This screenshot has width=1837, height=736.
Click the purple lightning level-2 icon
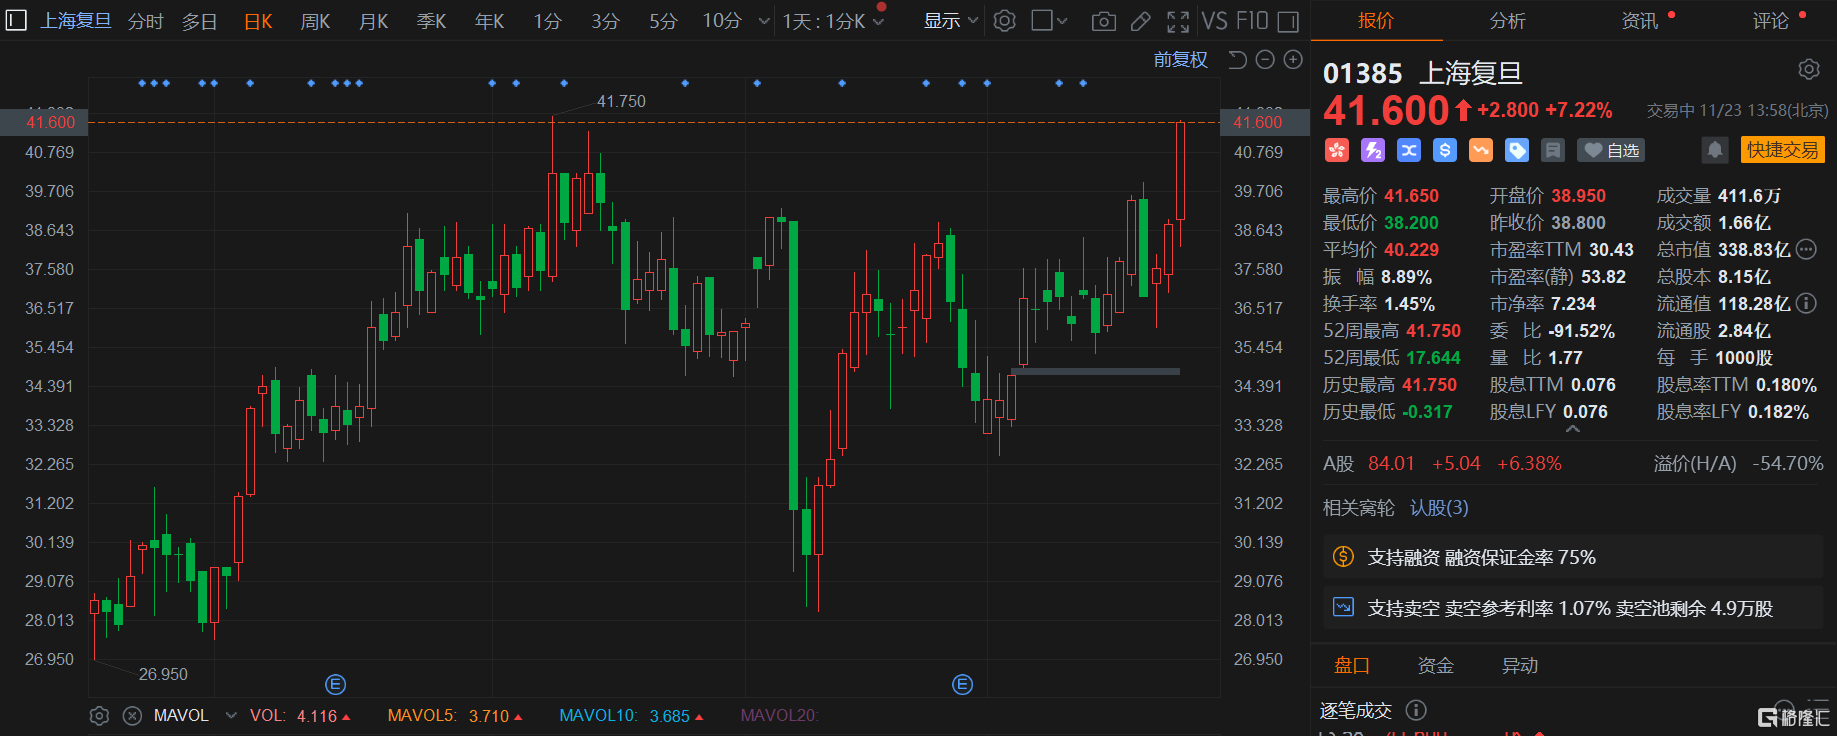point(1373,150)
